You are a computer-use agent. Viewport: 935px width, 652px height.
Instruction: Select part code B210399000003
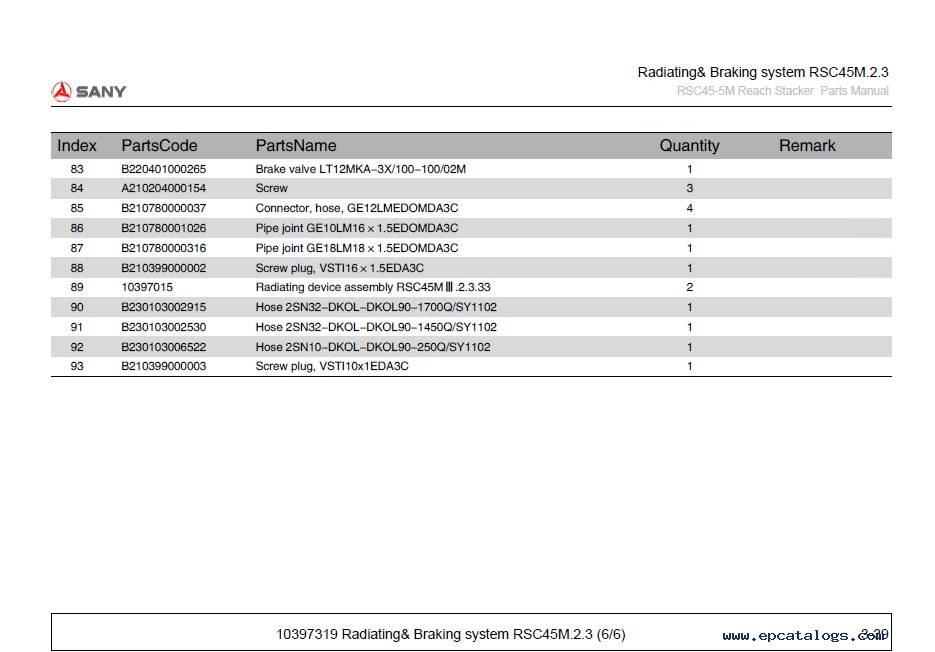point(163,366)
